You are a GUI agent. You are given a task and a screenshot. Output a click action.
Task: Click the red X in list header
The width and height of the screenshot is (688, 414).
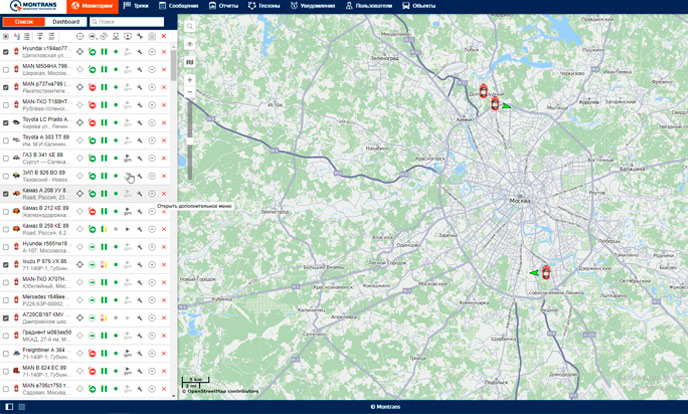[x=164, y=36]
